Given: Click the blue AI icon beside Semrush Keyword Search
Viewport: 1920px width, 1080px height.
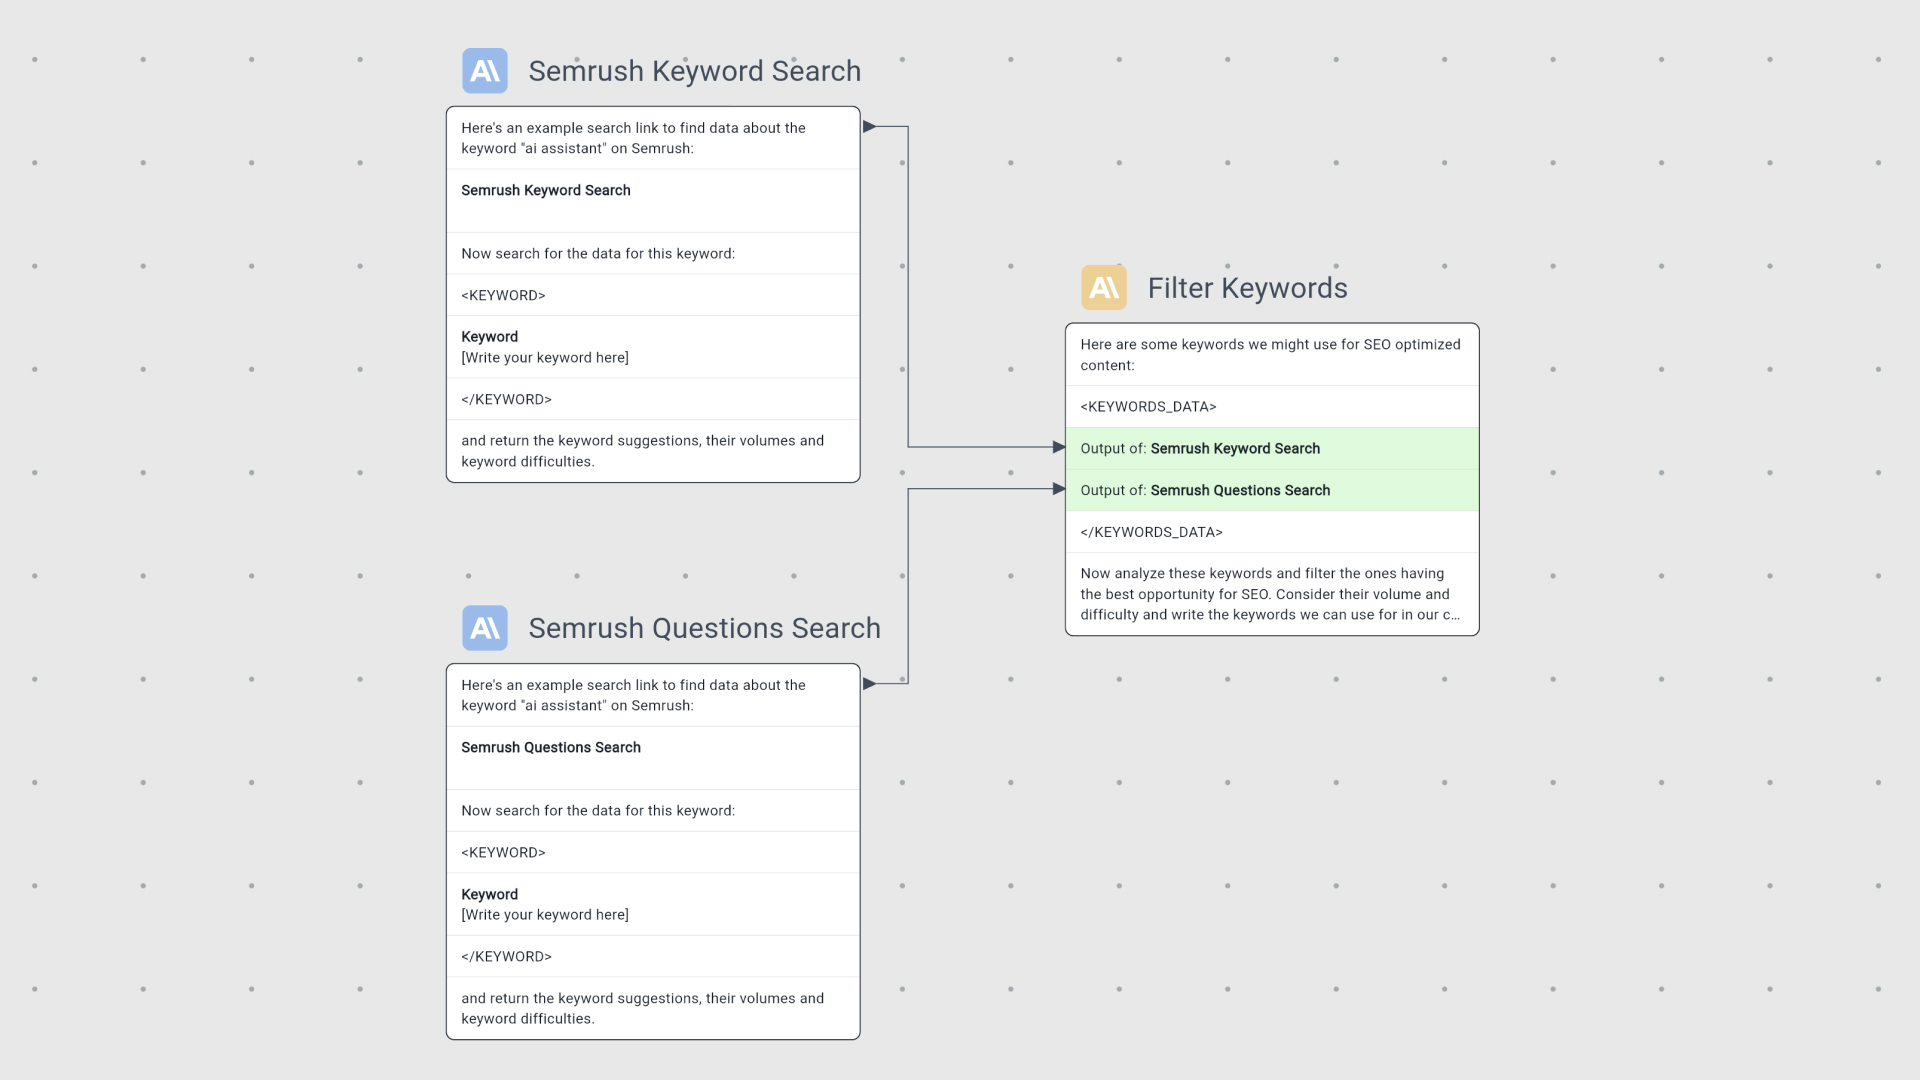Looking at the screenshot, I should [x=484, y=70].
